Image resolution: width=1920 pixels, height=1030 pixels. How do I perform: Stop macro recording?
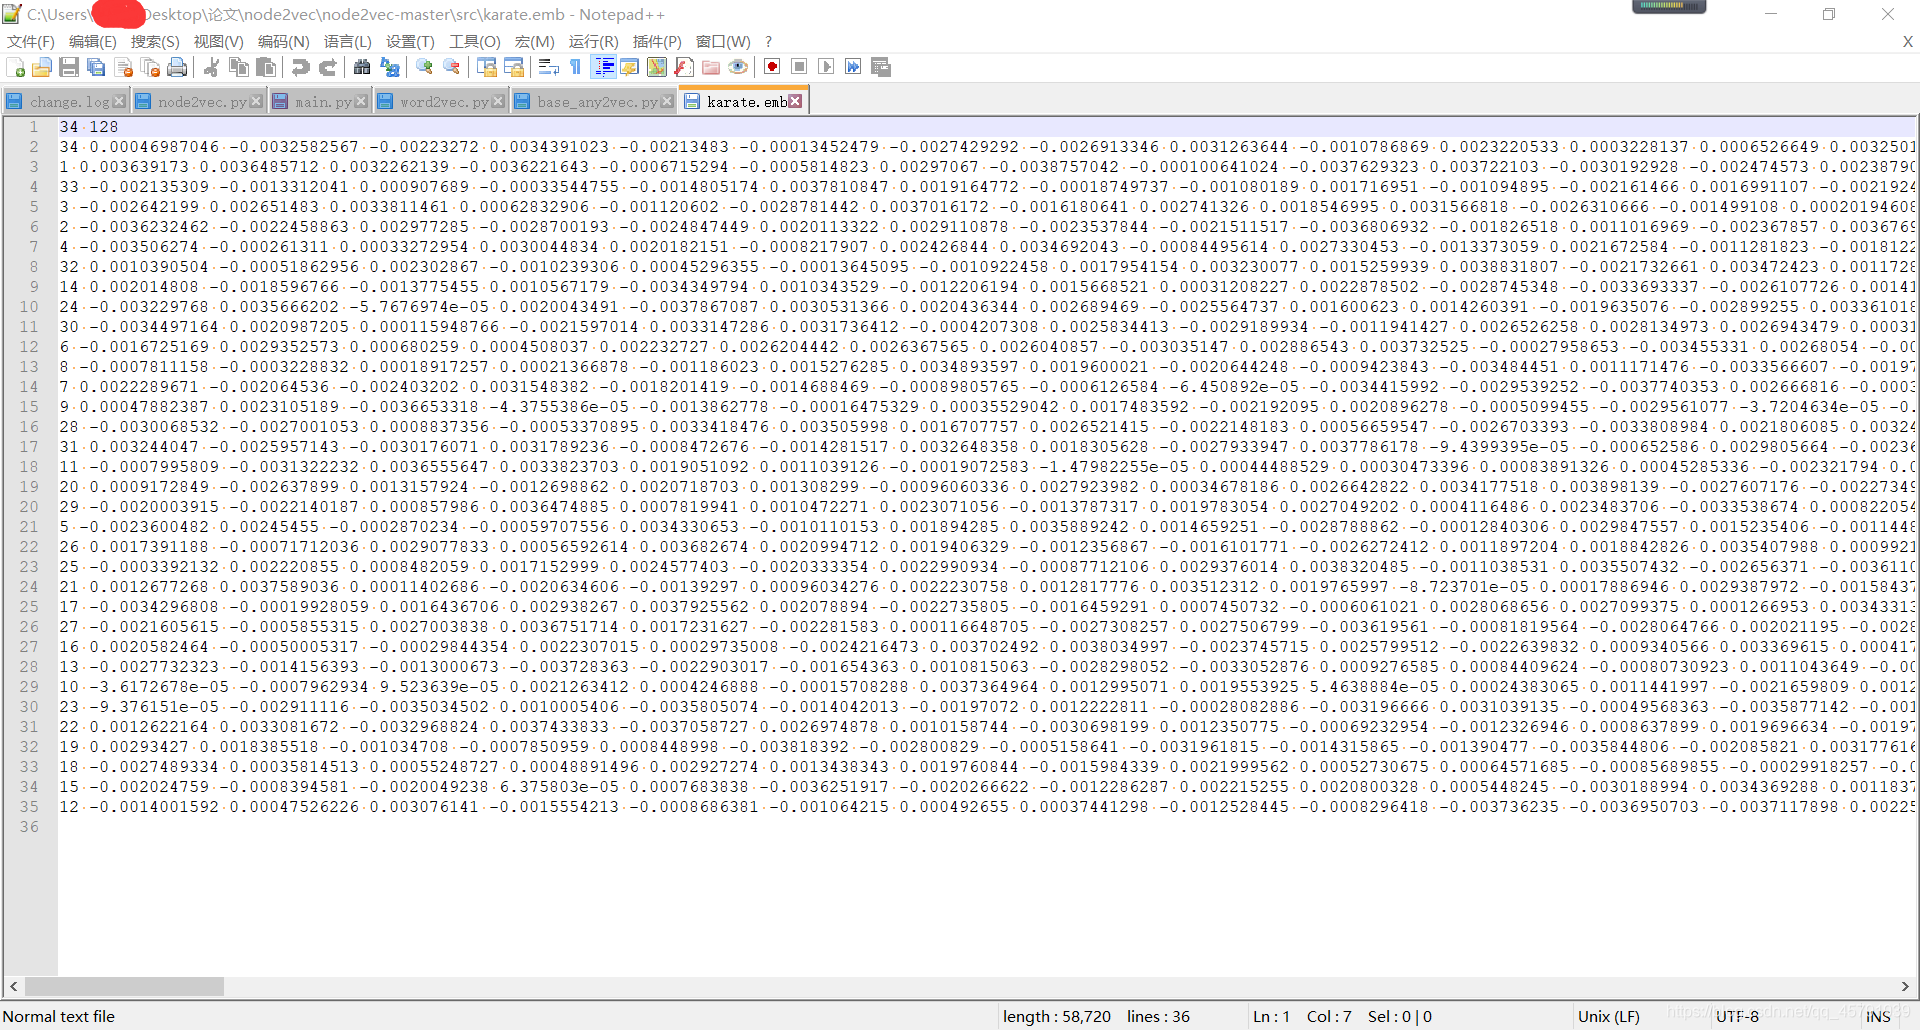(x=799, y=67)
